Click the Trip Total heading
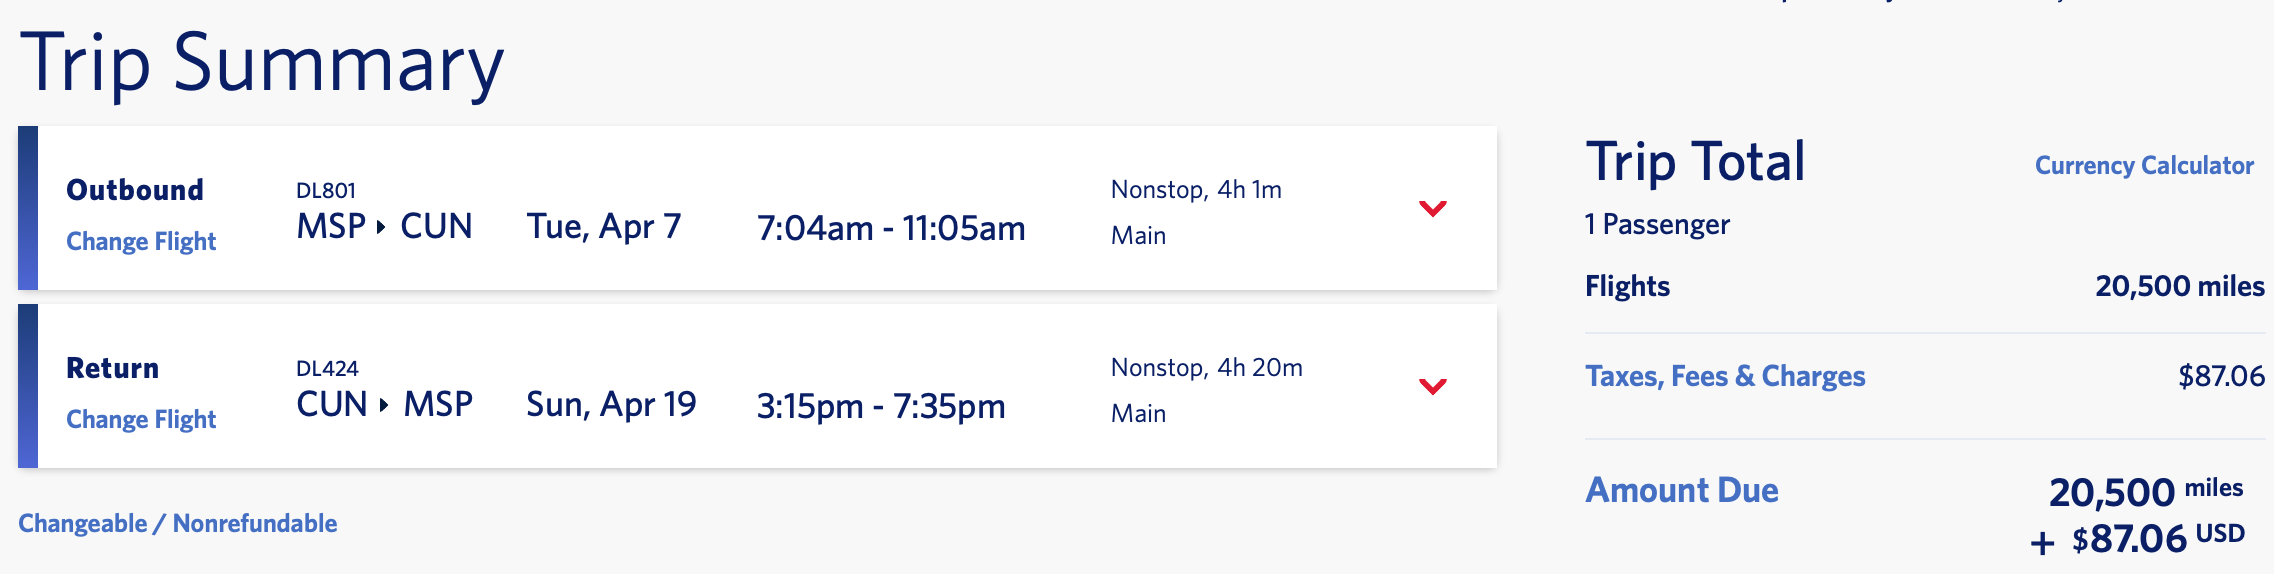This screenshot has height=574, width=2274. click(x=1695, y=162)
